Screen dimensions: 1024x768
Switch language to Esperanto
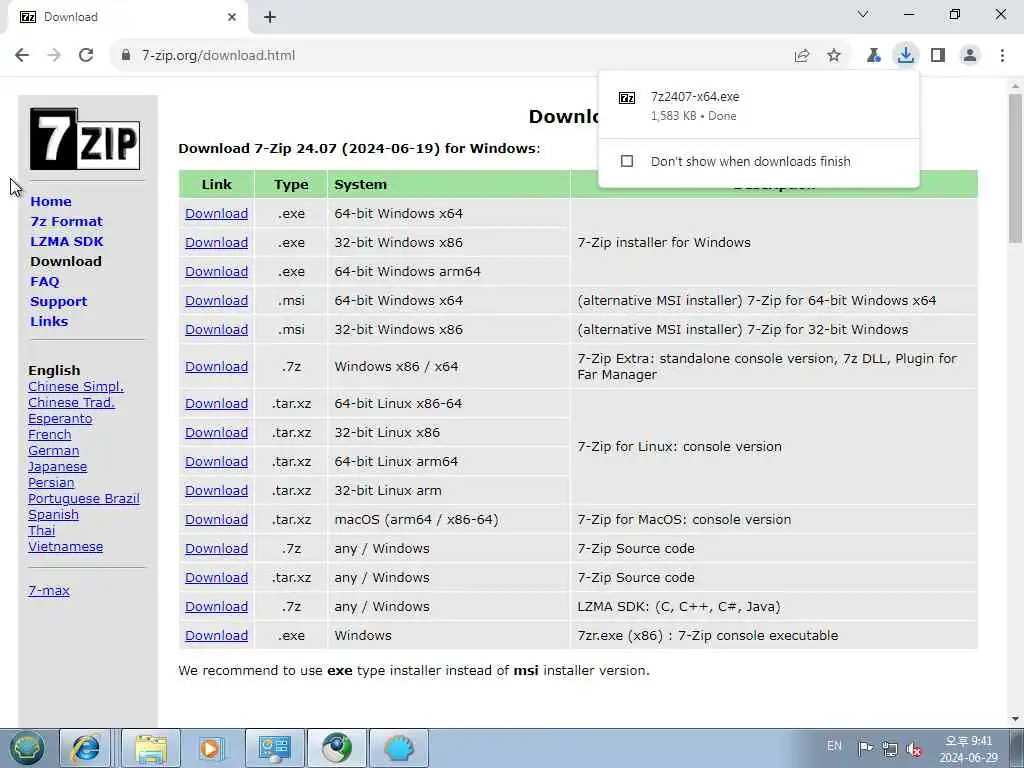click(60, 419)
